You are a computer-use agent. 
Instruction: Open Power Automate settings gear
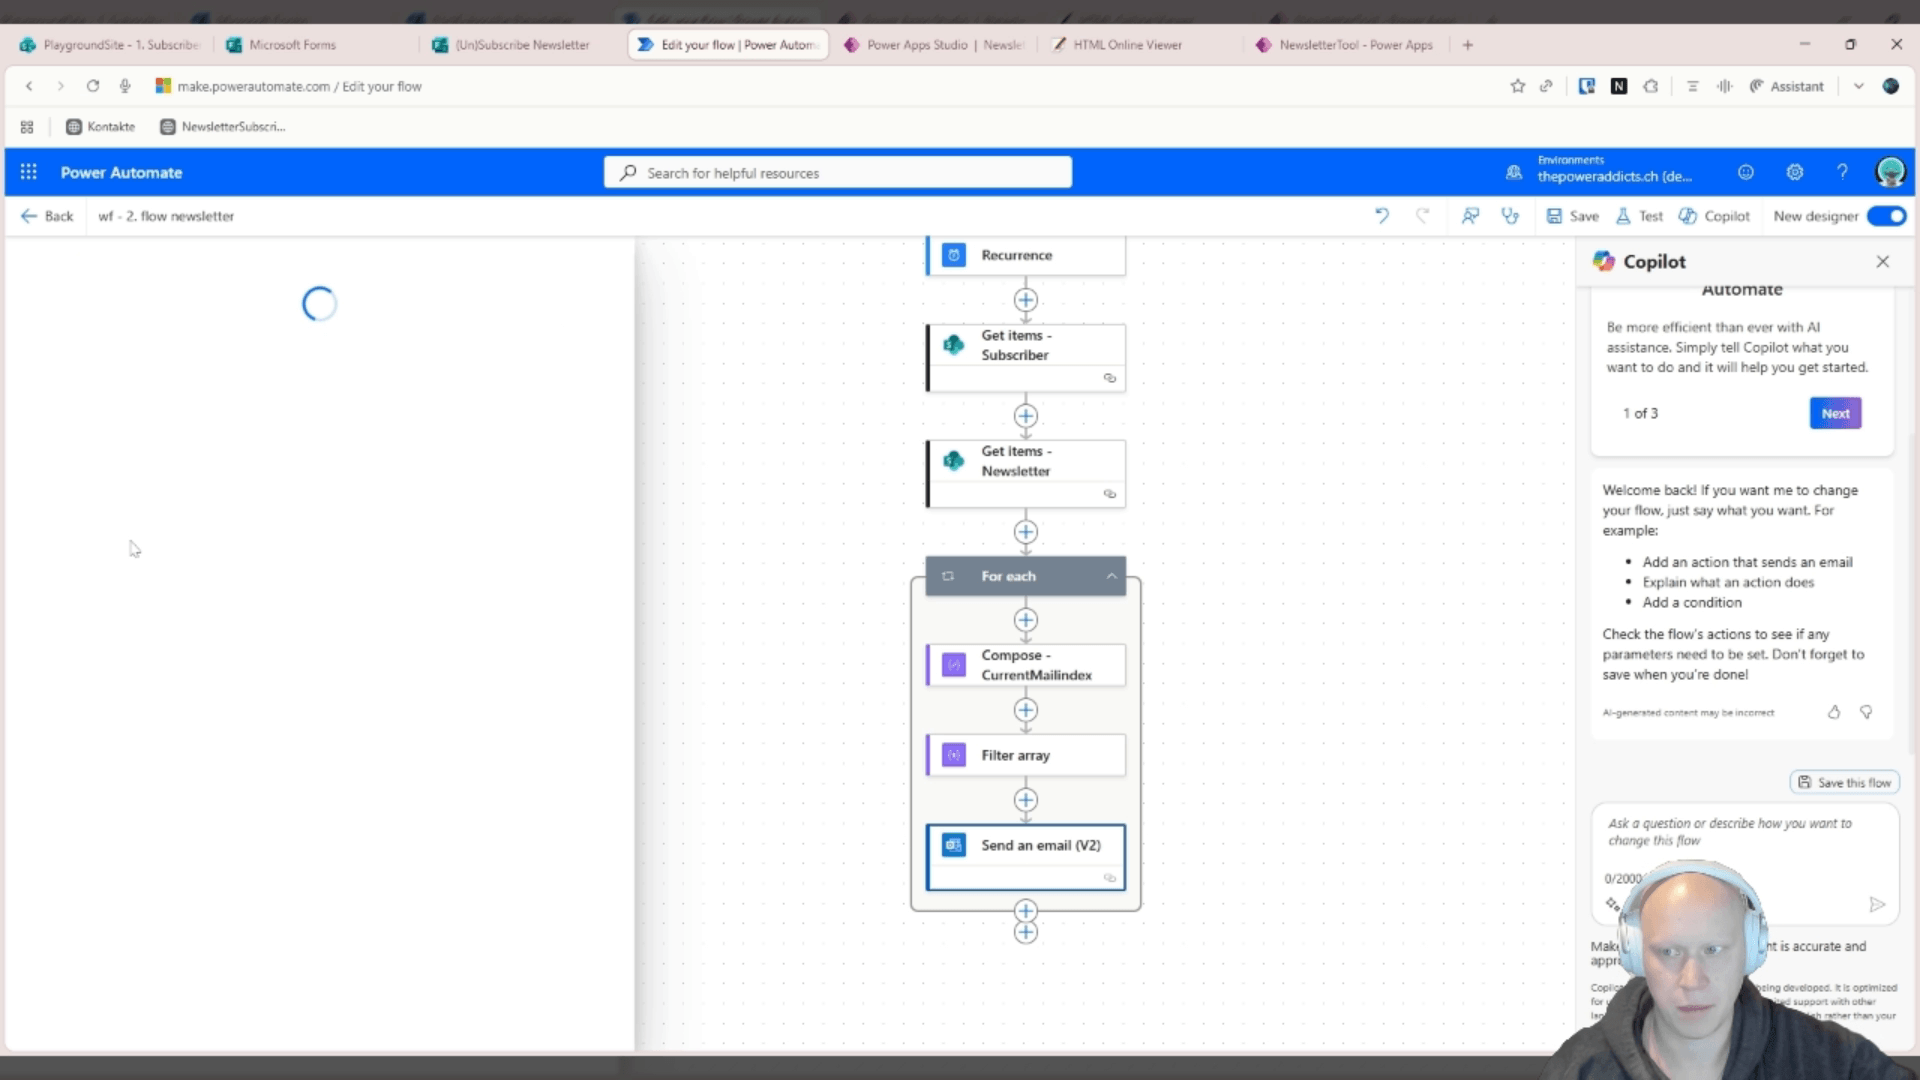click(x=1795, y=172)
